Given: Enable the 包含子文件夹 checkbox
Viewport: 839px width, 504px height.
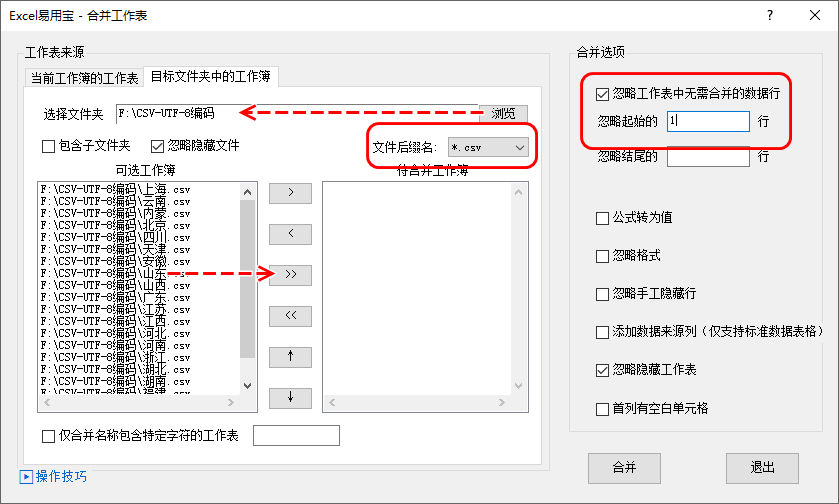Looking at the screenshot, I should tap(49, 146).
